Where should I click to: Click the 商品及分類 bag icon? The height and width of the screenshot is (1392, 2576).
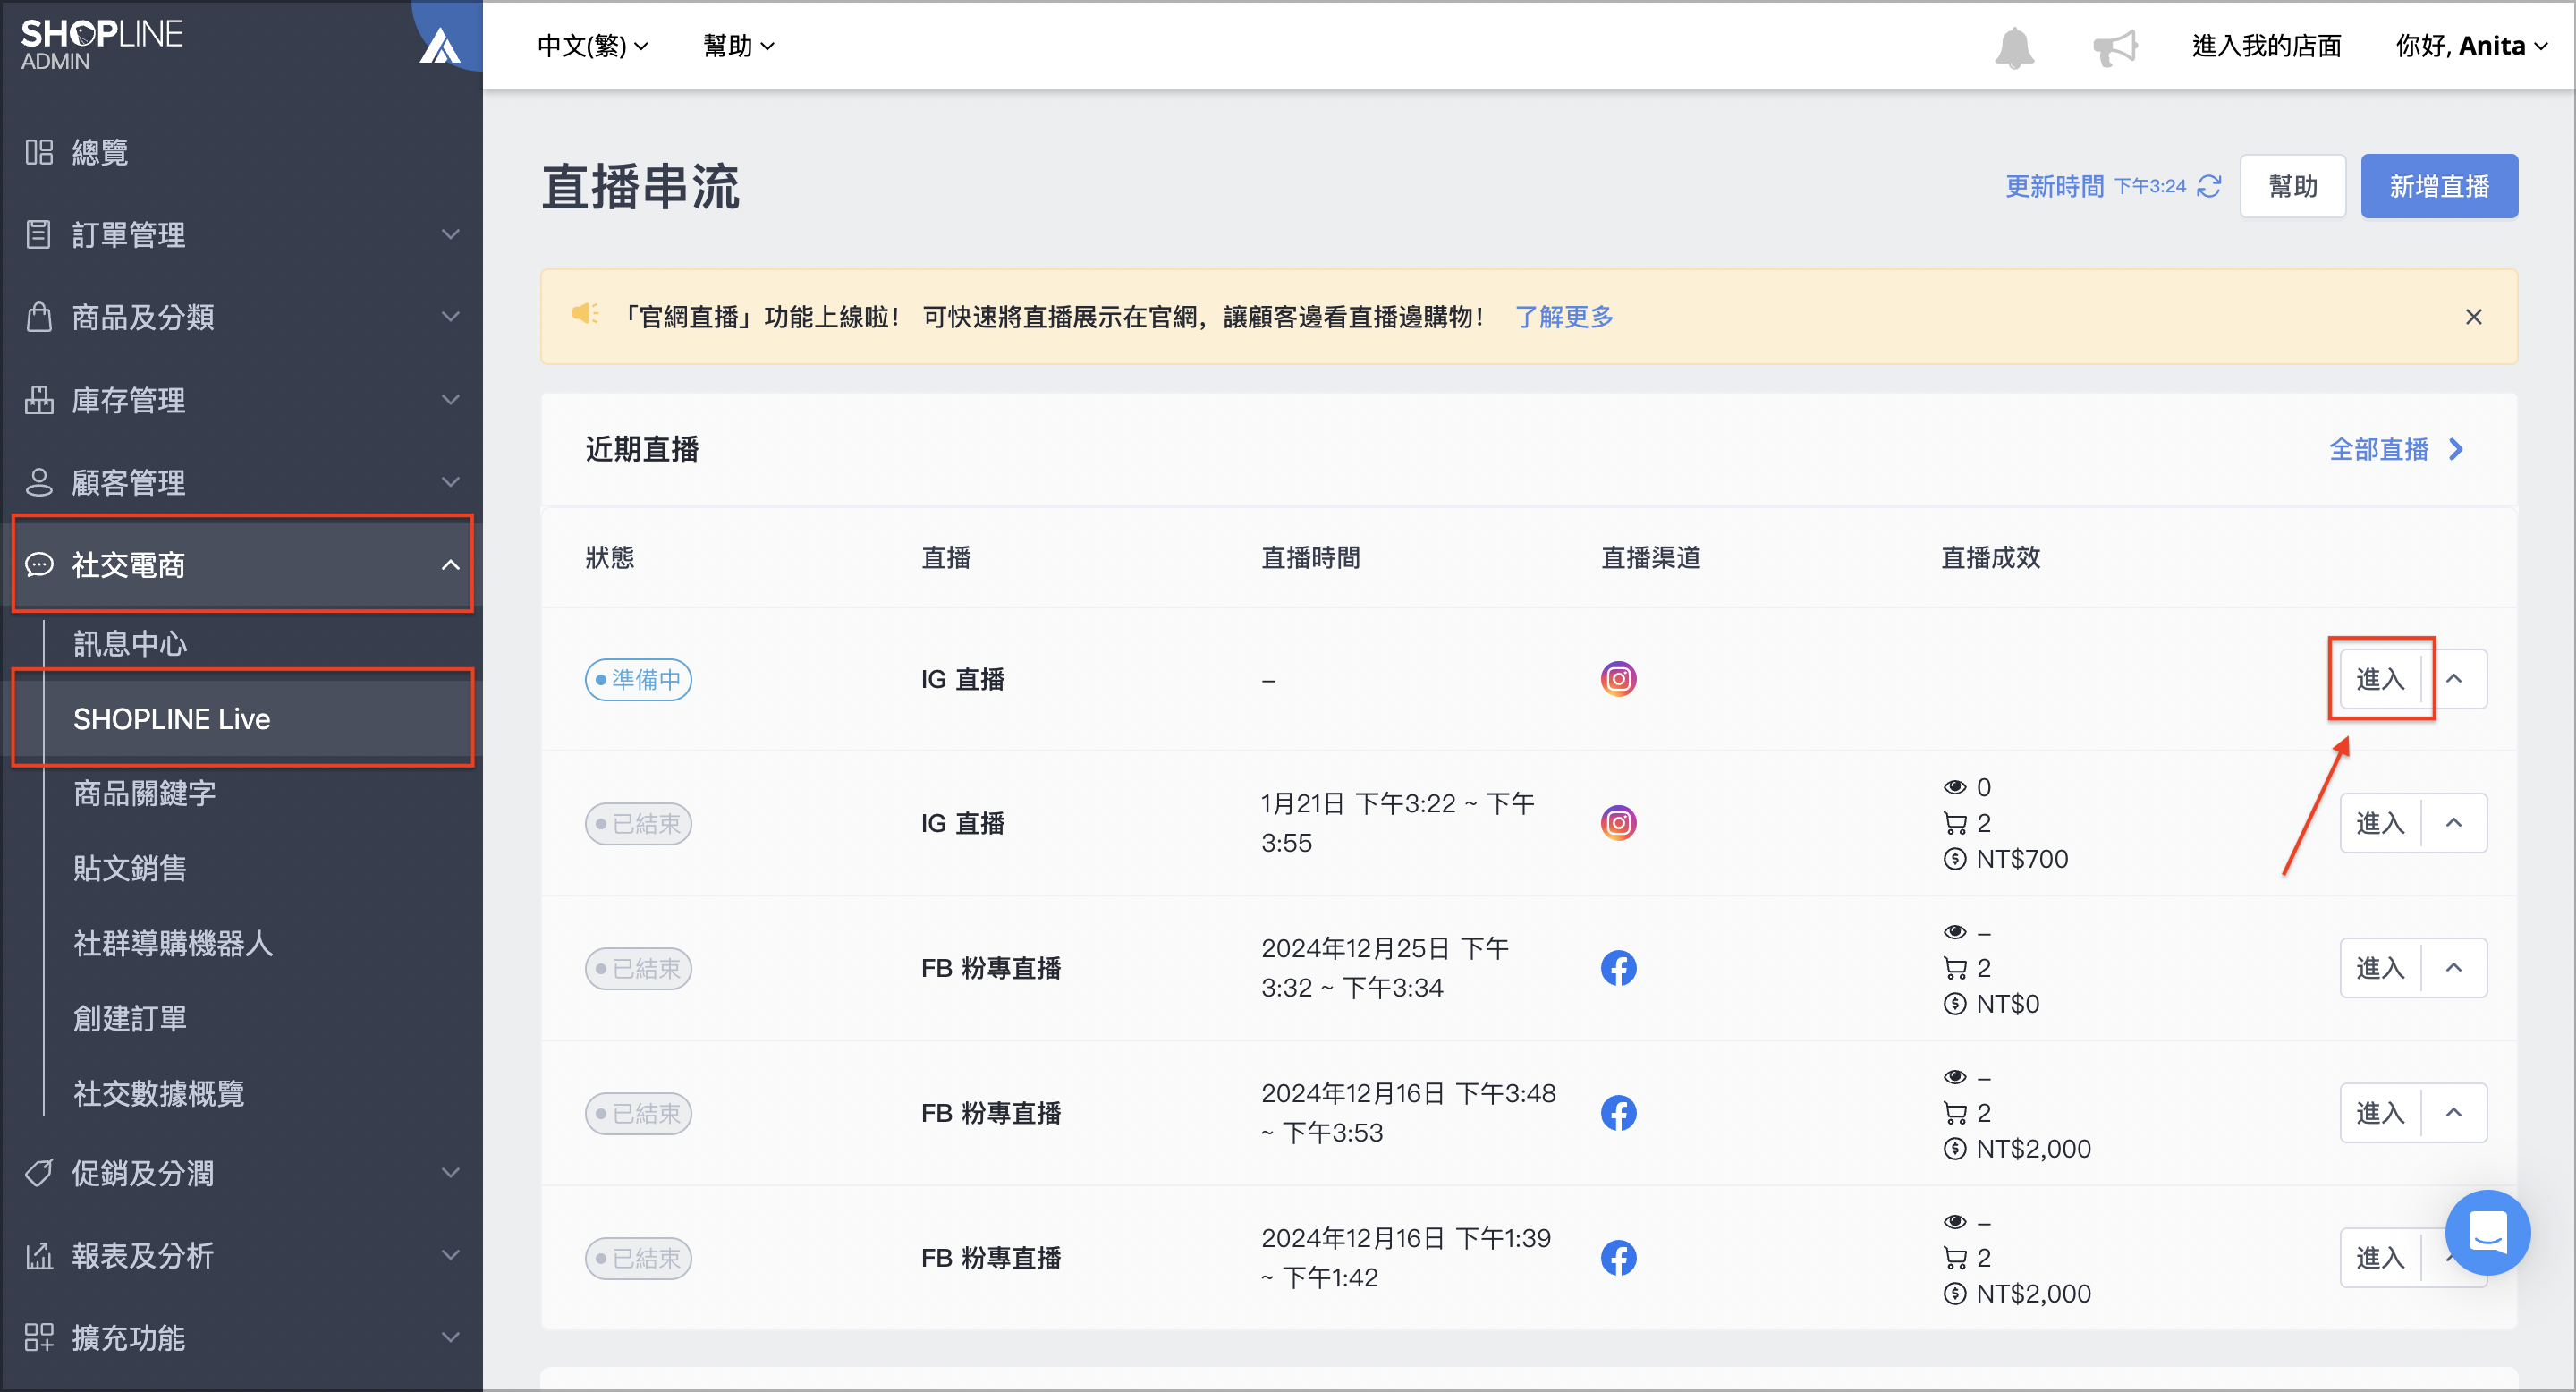point(39,317)
